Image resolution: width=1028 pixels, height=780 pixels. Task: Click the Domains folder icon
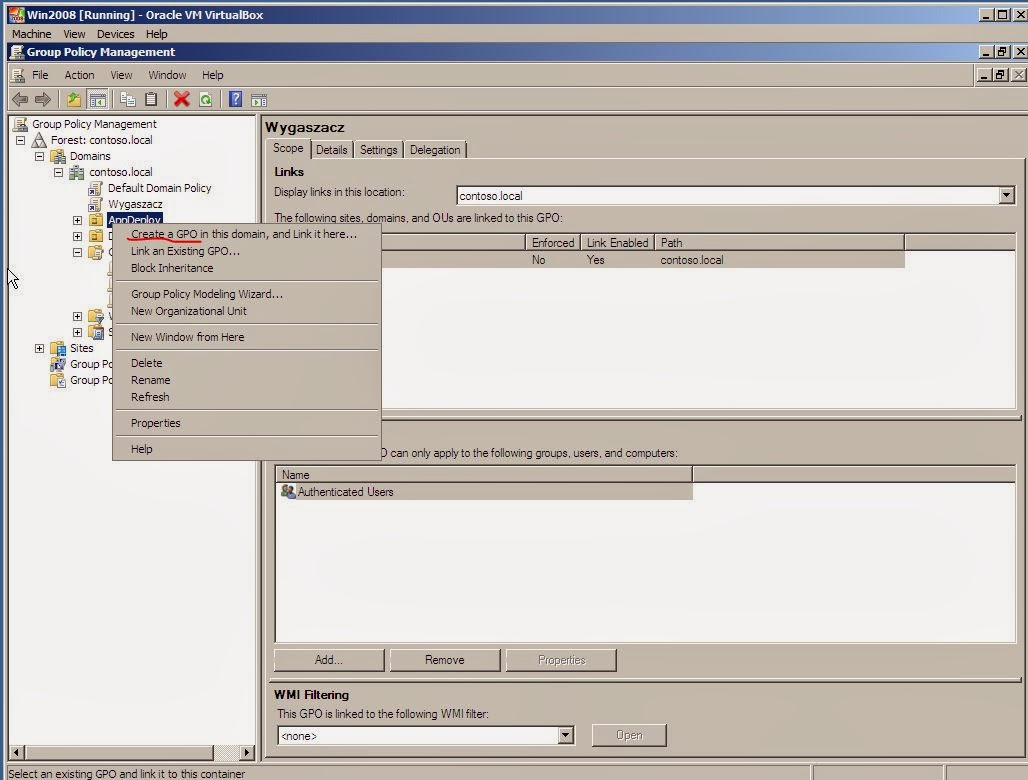click(x=58, y=156)
